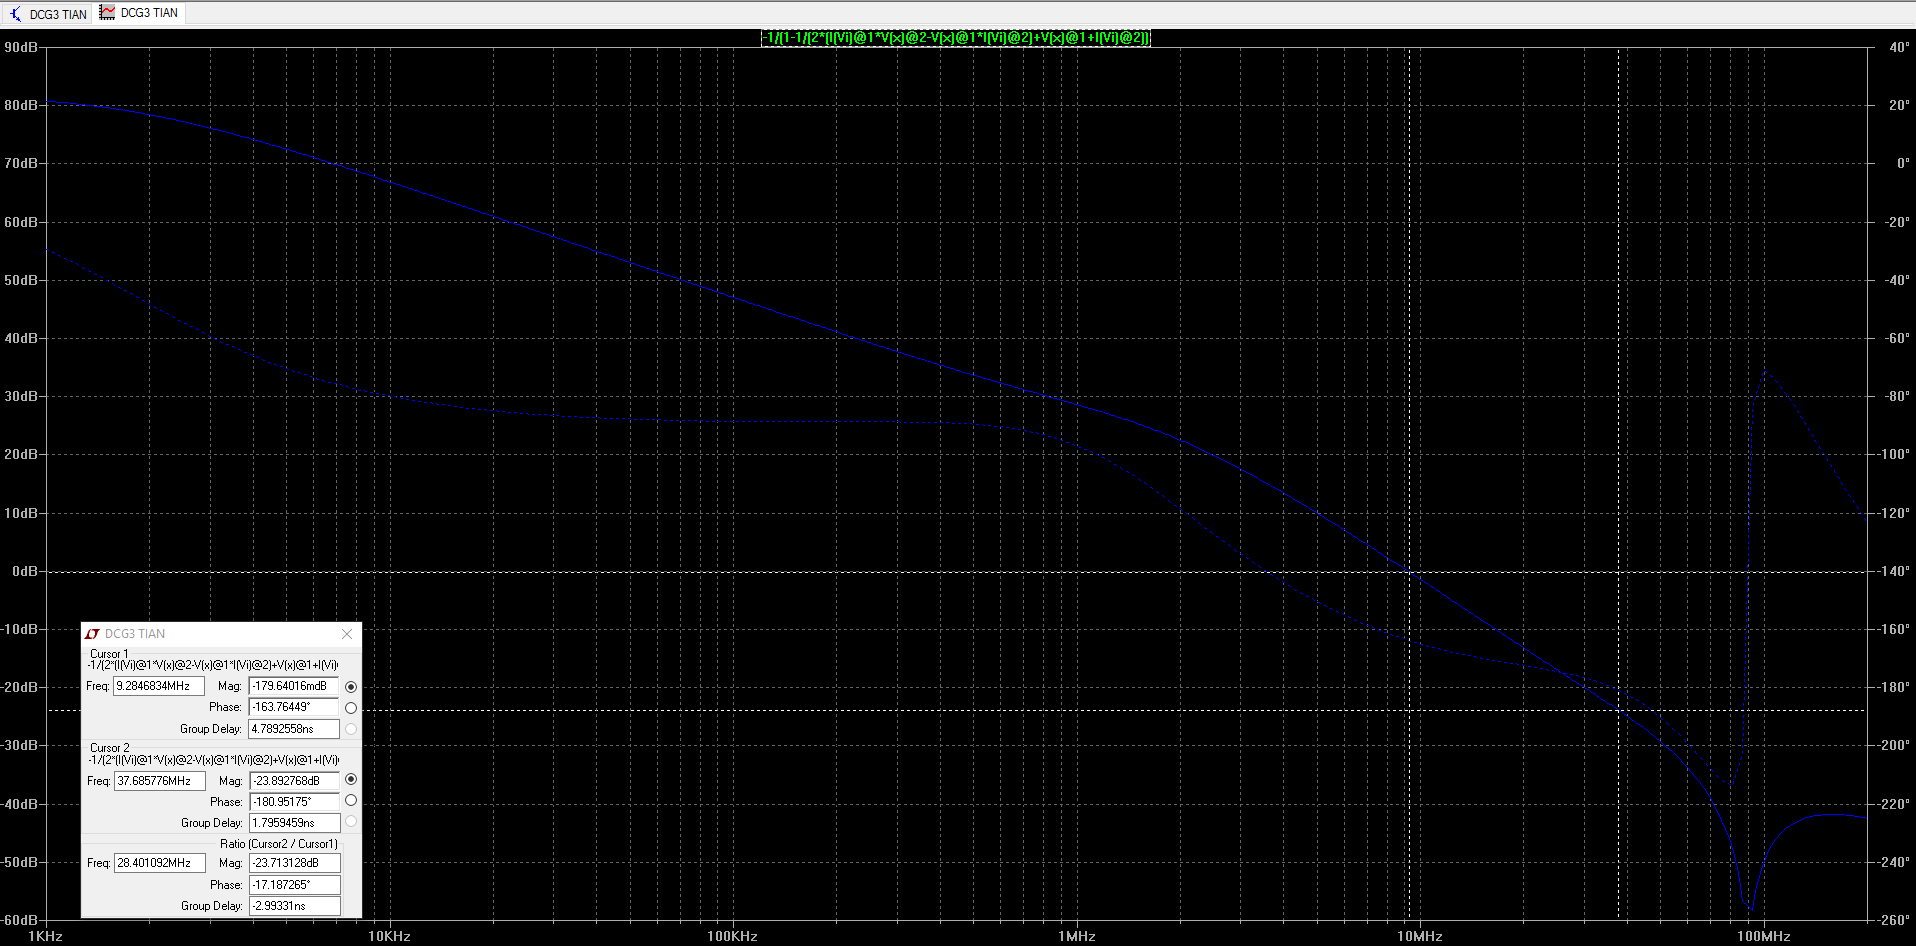The width and height of the screenshot is (1916, 946).
Task: Select Cursor 2 Phase radio button
Action: click(351, 800)
